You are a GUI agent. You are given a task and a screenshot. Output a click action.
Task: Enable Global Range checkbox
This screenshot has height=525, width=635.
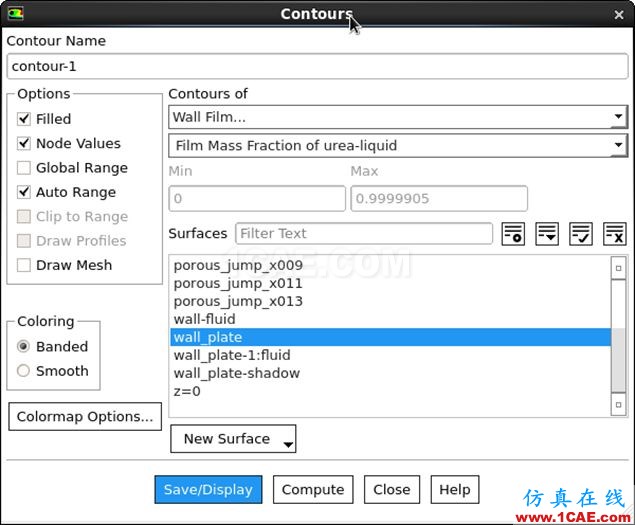23,168
